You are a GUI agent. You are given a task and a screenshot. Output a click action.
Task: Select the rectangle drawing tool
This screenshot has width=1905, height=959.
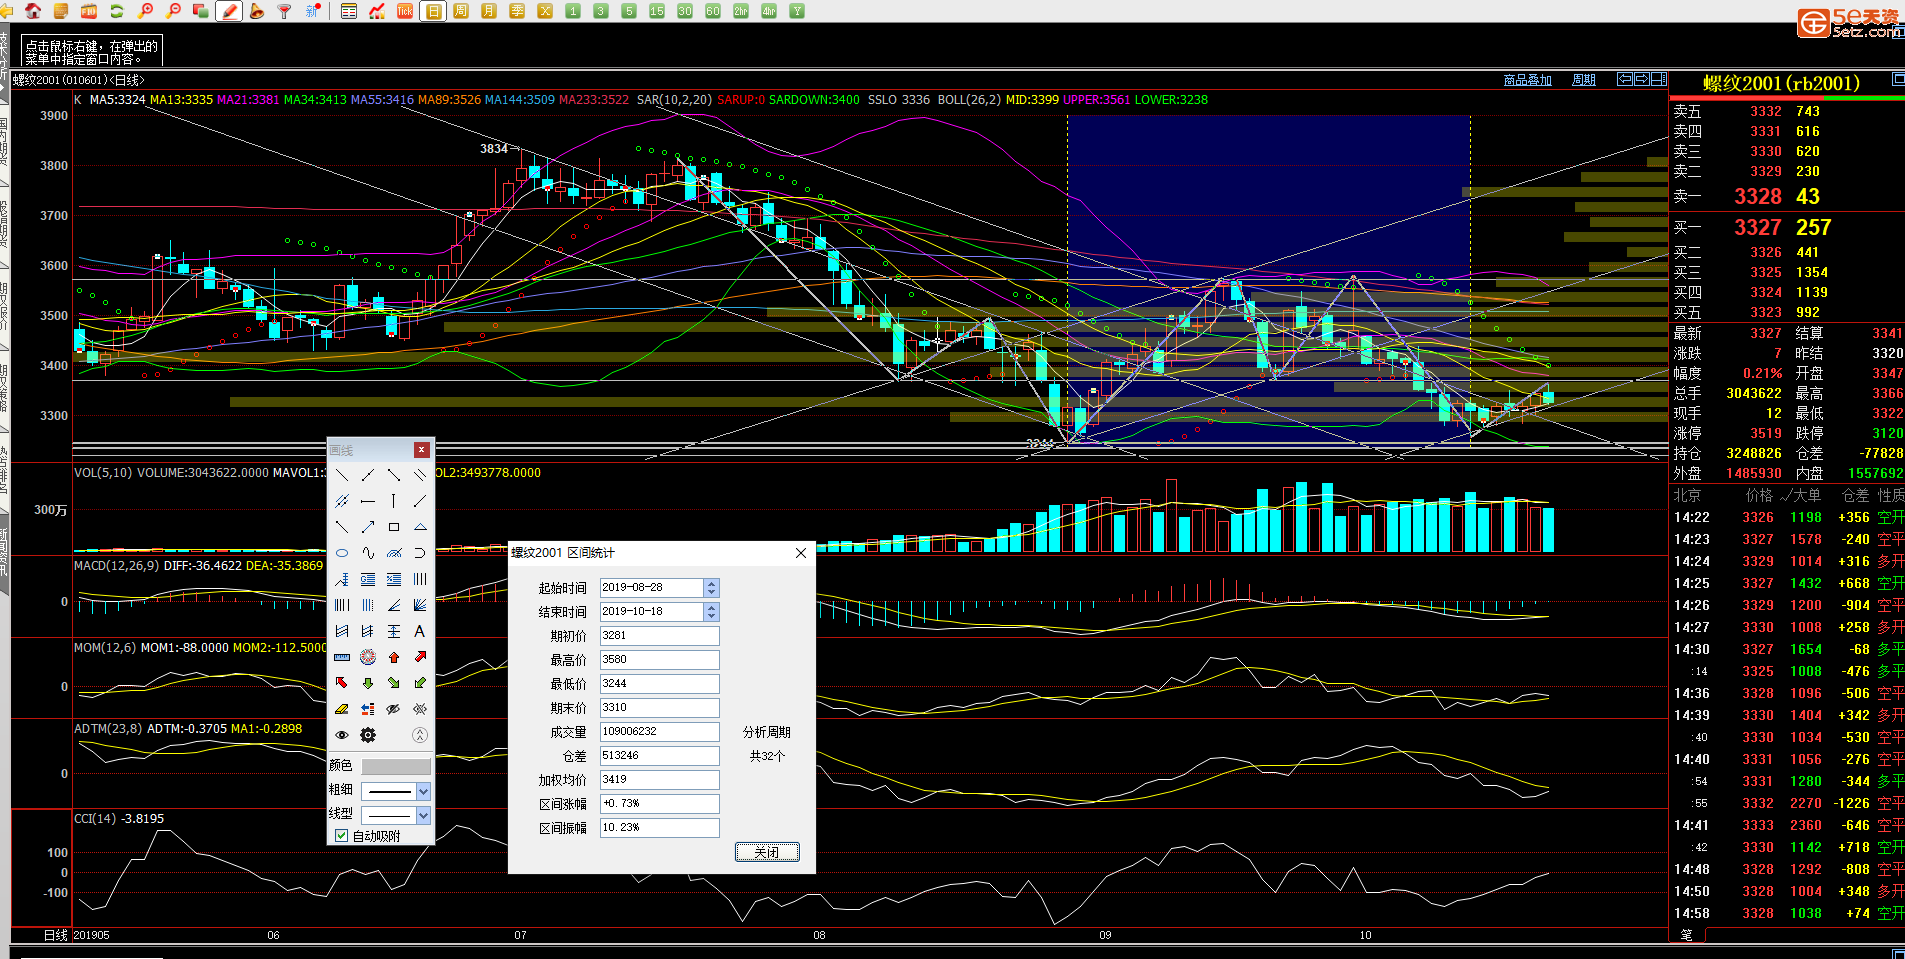(x=394, y=527)
